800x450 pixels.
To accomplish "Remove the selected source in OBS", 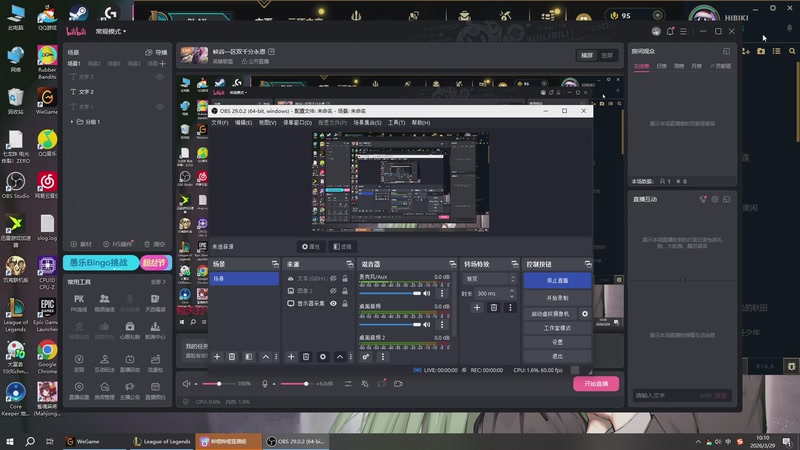I will coord(306,357).
